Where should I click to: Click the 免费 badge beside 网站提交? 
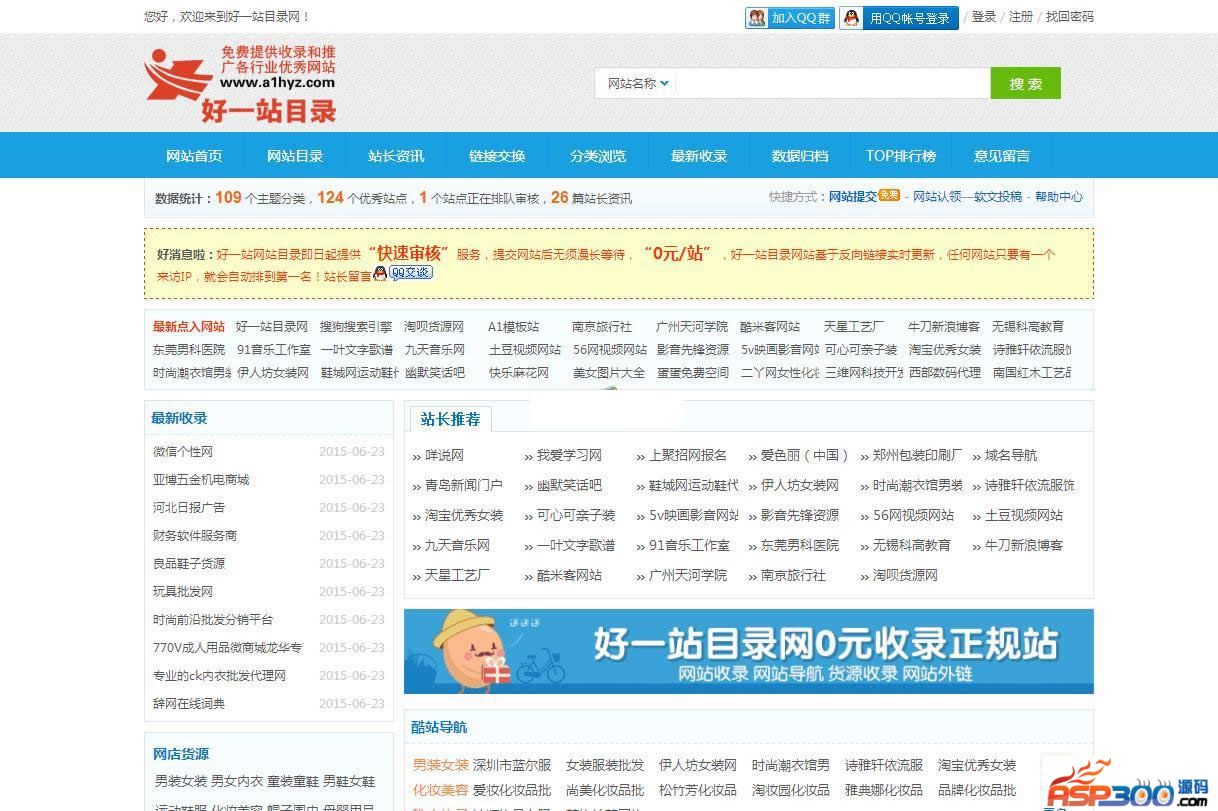(x=889, y=196)
